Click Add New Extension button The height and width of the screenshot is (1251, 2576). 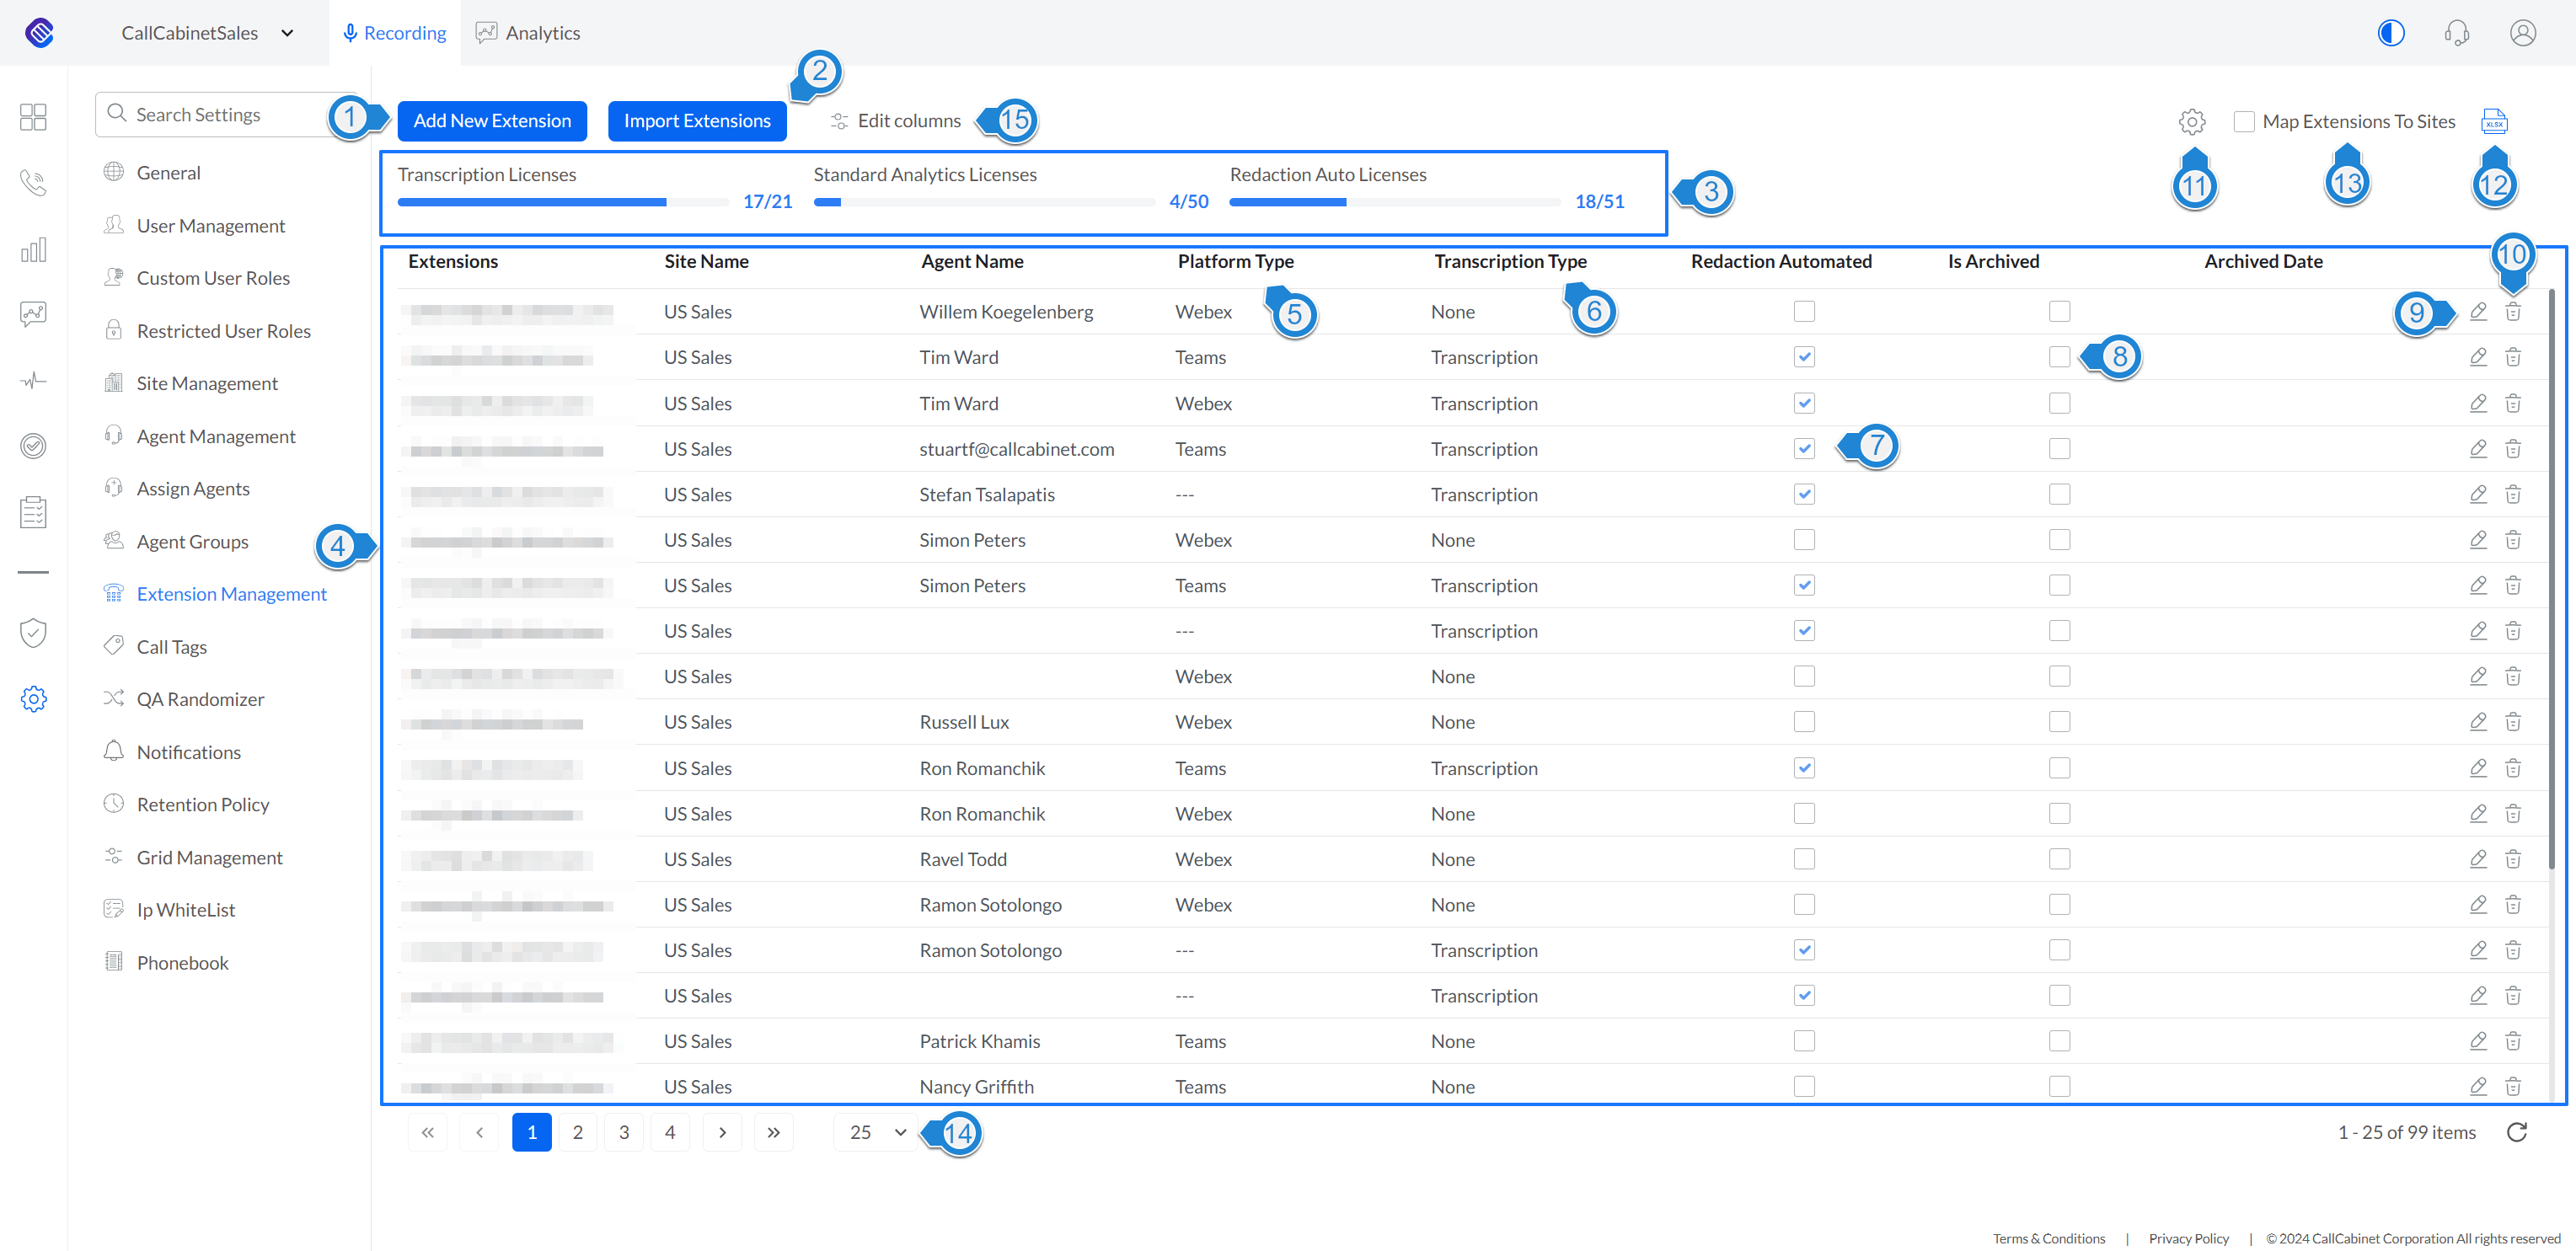pyautogui.click(x=492, y=121)
